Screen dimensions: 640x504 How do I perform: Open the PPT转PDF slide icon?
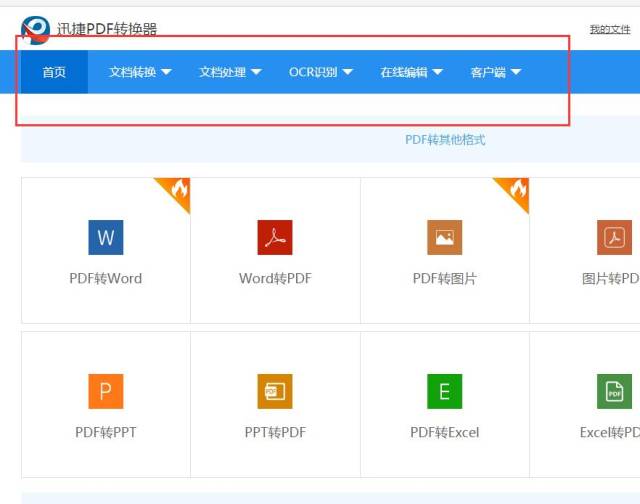click(275, 391)
